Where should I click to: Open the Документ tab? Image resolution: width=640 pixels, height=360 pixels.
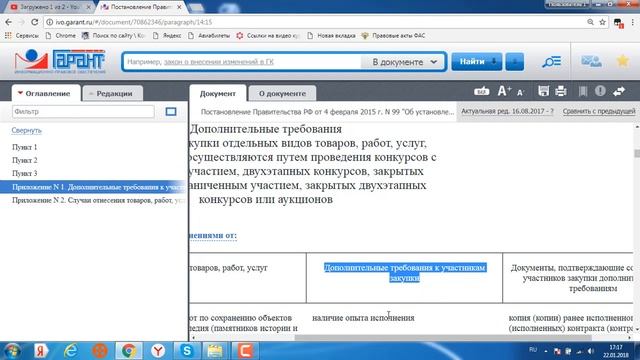(x=218, y=93)
